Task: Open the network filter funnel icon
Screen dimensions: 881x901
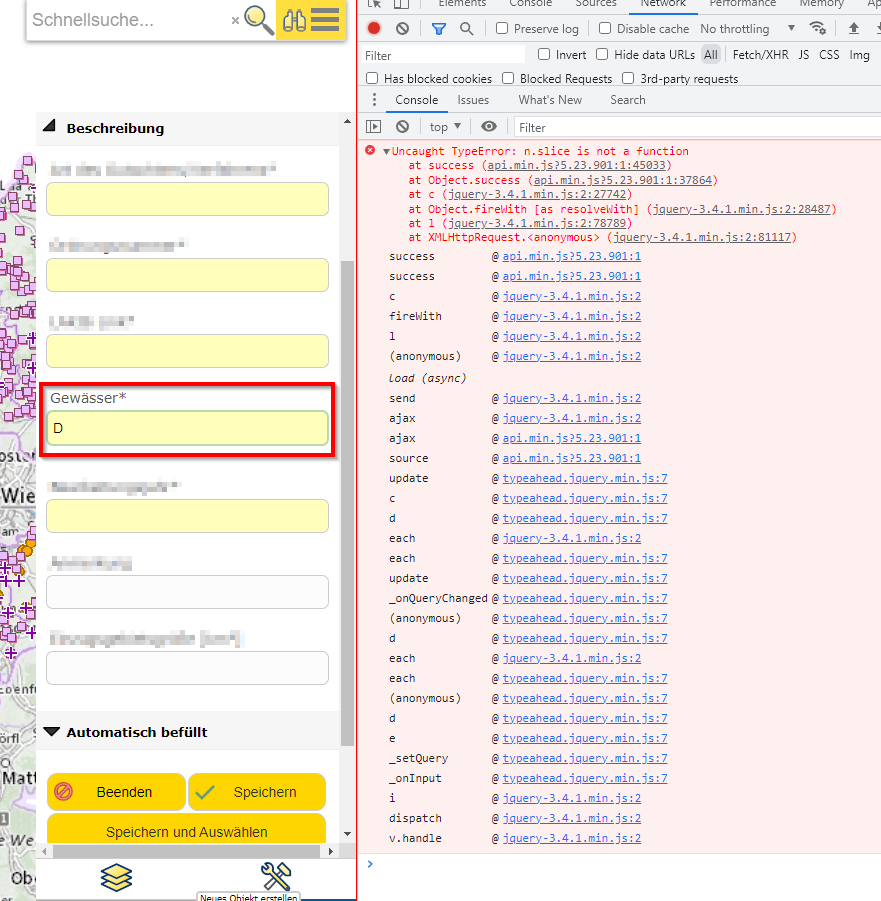Action: pyautogui.click(x=439, y=28)
